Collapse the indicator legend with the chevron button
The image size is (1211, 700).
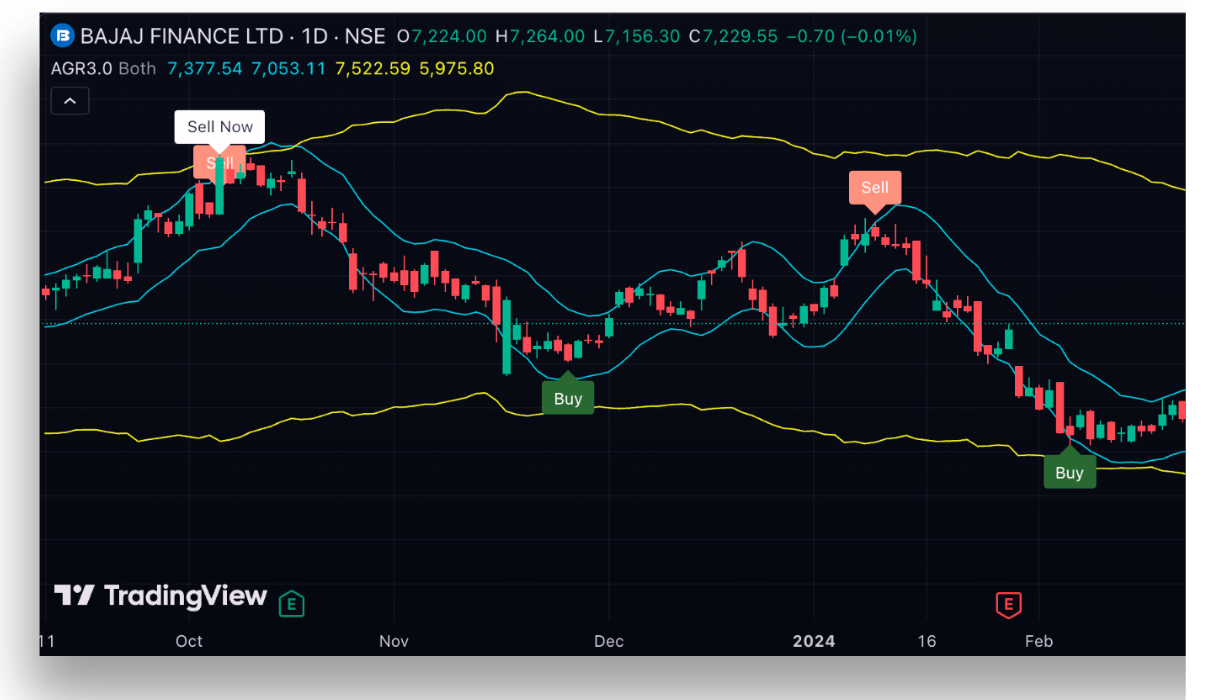(x=70, y=101)
